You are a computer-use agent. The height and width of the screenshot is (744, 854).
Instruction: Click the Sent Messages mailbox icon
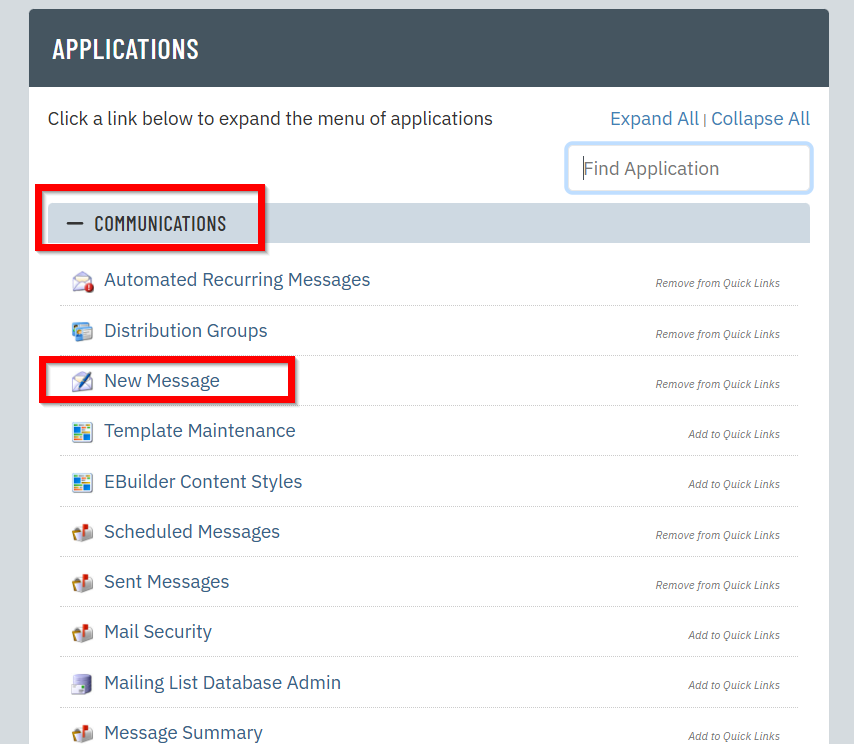[x=82, y=583]
